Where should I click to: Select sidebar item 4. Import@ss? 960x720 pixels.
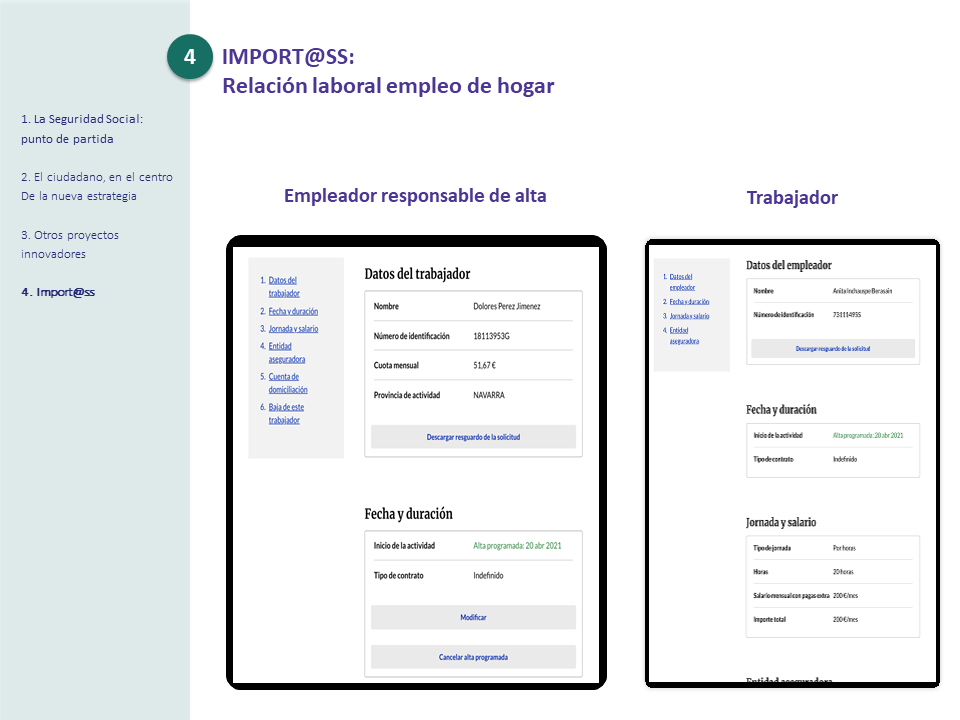[58, 292]
